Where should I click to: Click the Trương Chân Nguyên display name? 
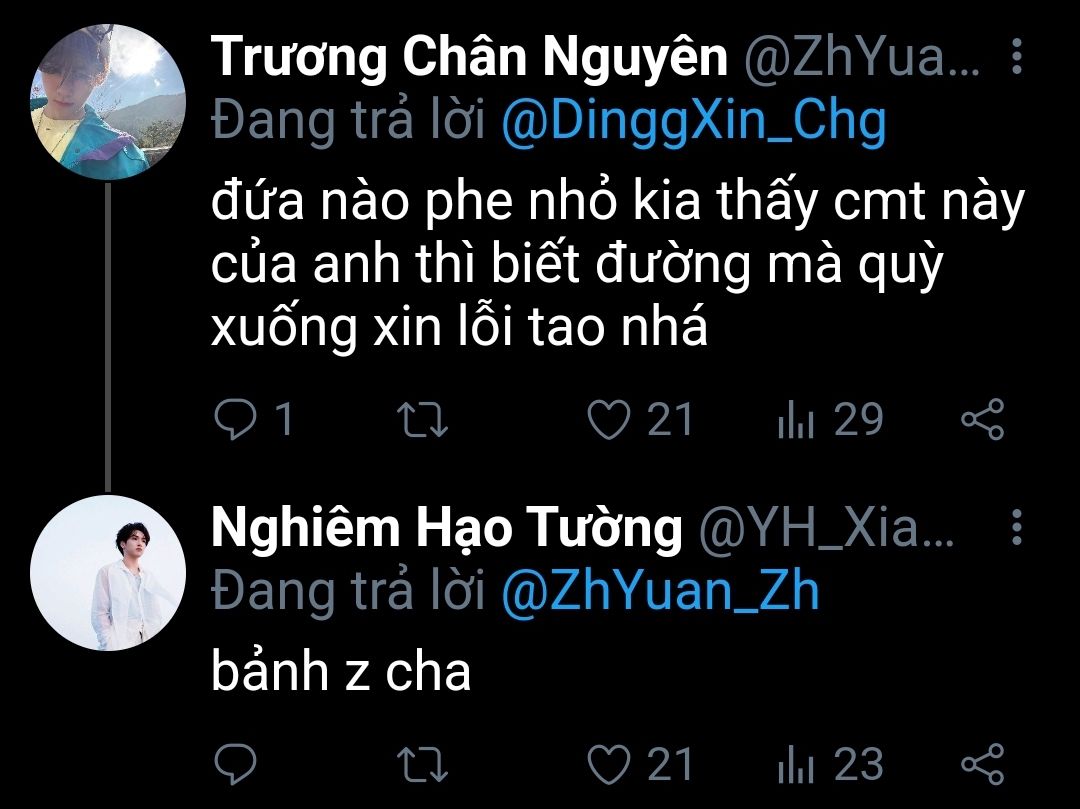469,56
